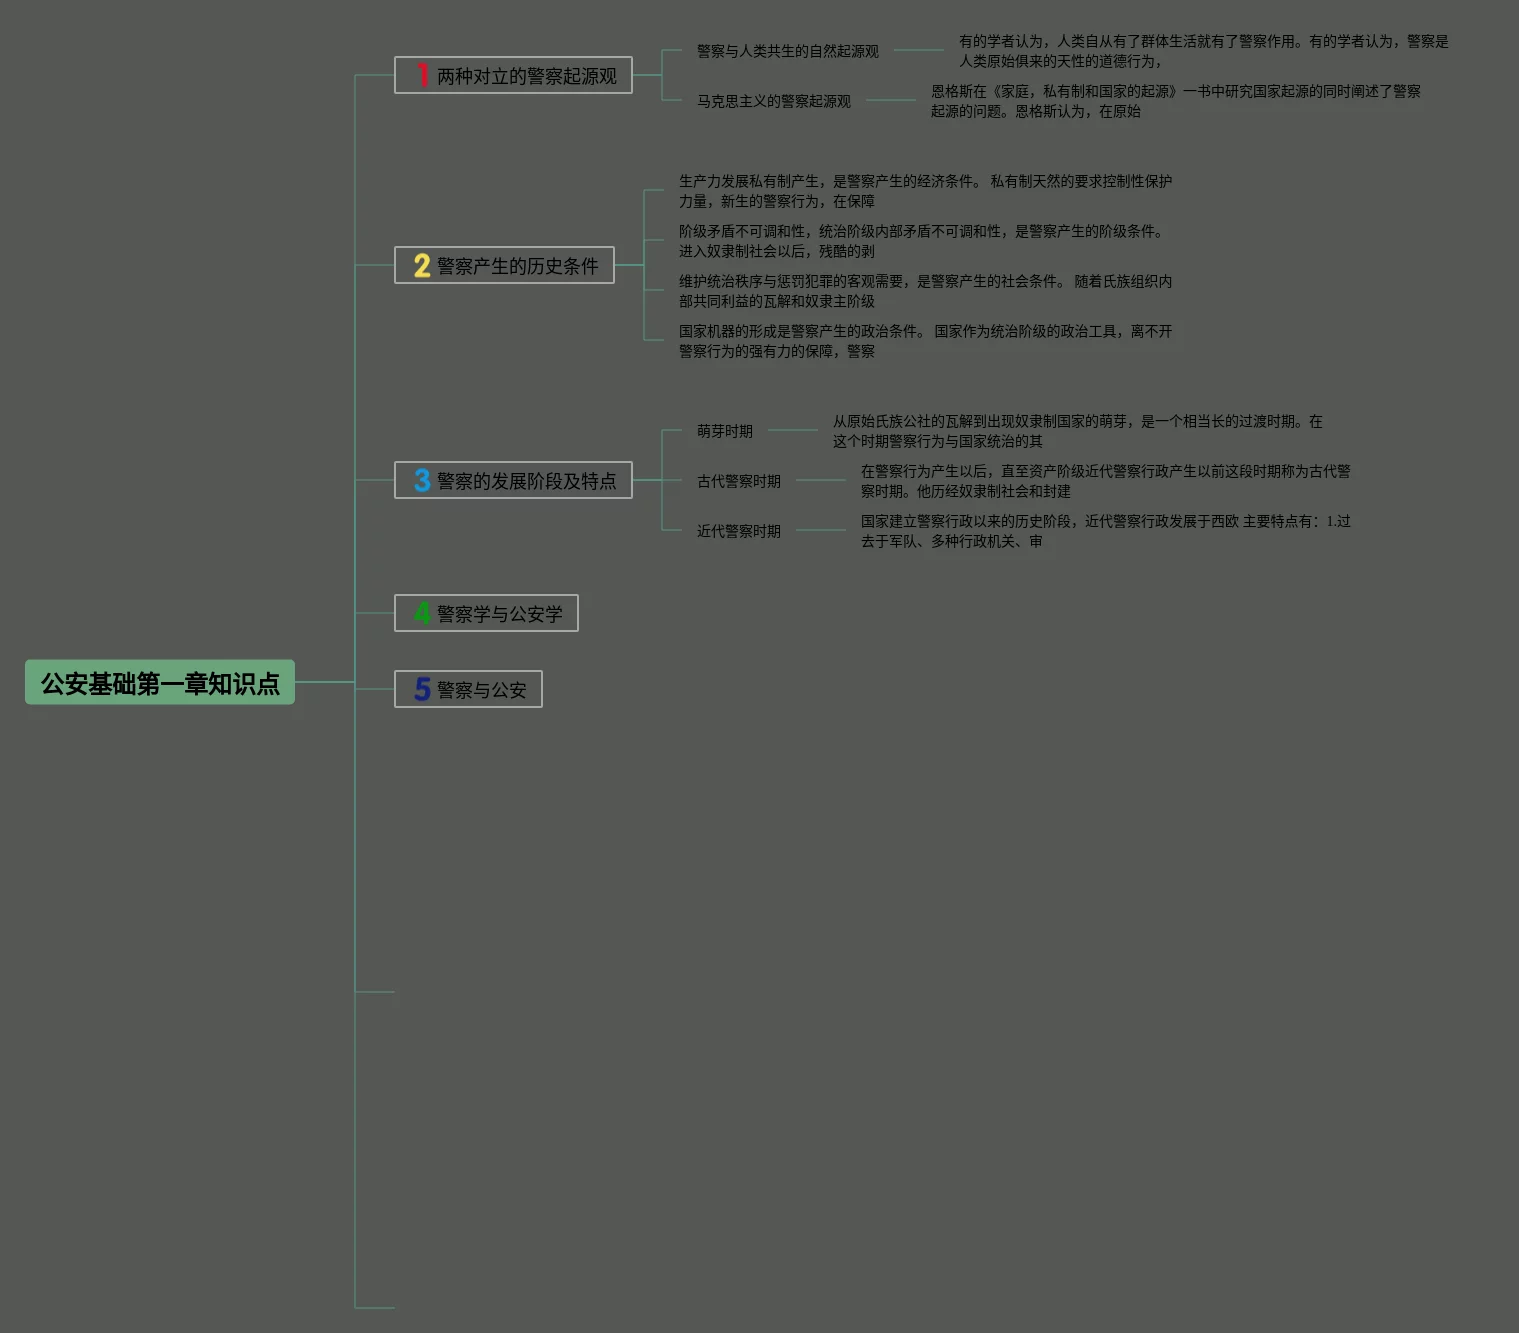Screen dimensions: 1519x1333
Task: Click the blue number 3 priority icon
Action: [422, 481]
